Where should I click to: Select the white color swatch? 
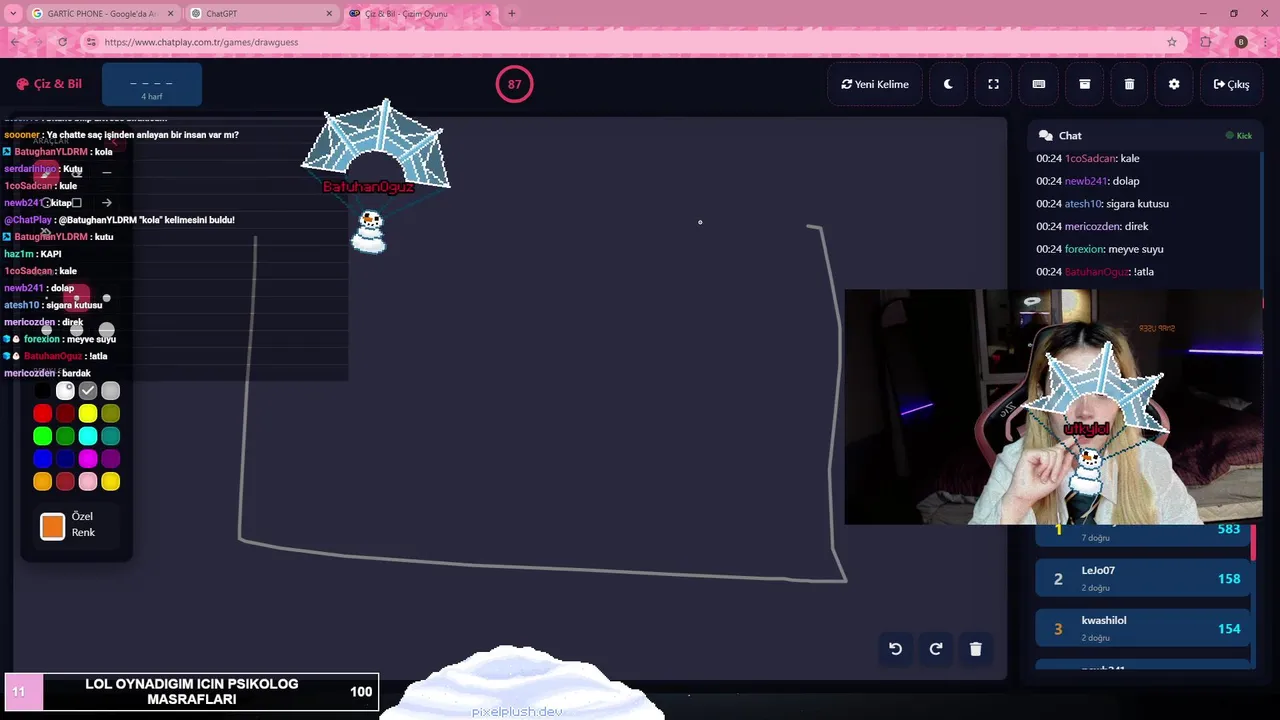coord(65,391)
